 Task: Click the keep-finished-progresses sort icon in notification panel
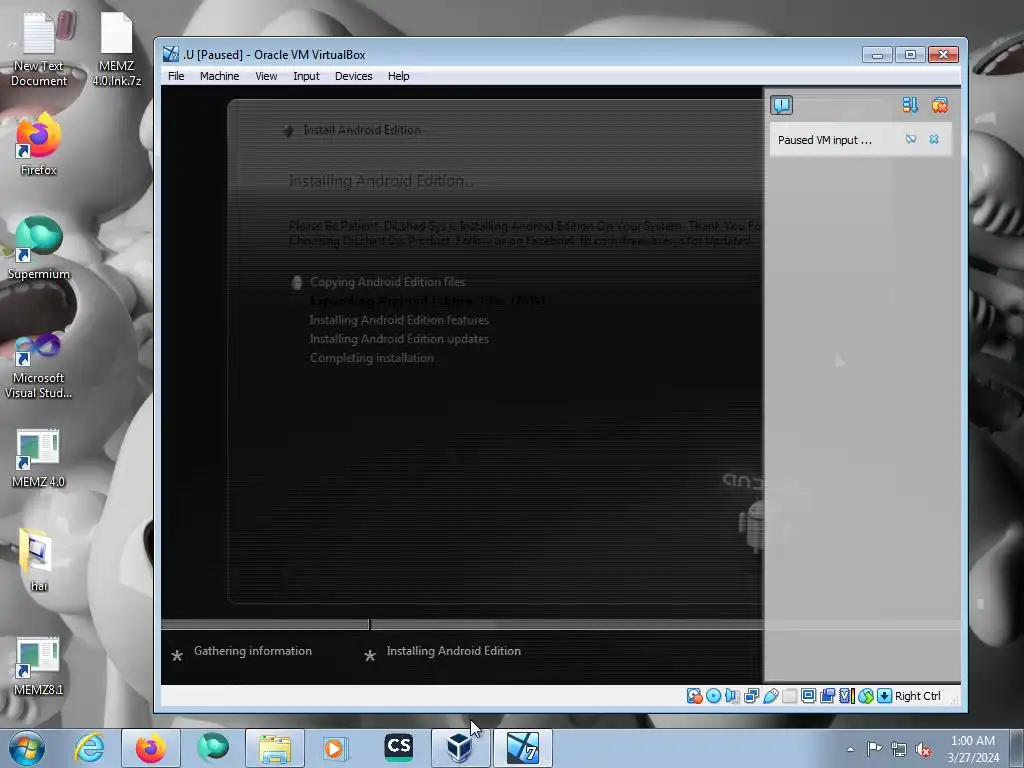tap(910, 105)
